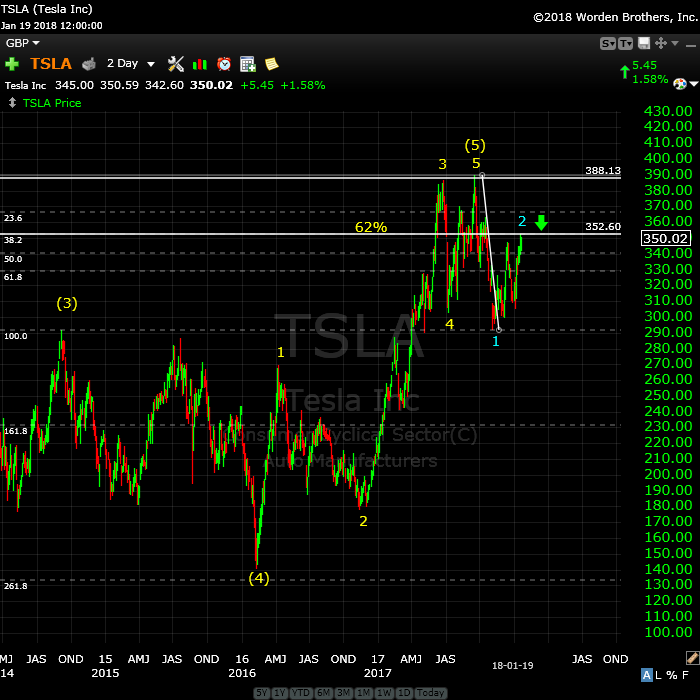Click the 352.60 horizontal line label
700x700 pixels.
pos(603,226)
